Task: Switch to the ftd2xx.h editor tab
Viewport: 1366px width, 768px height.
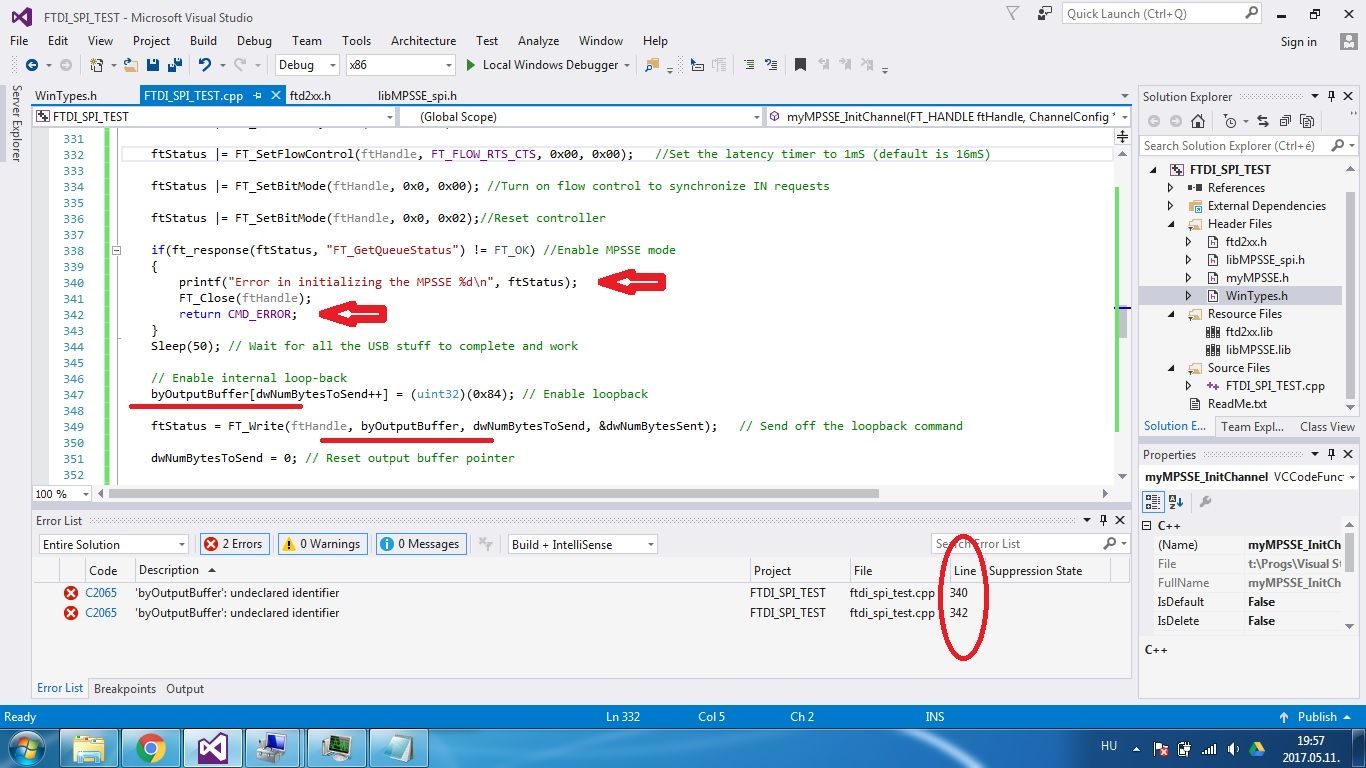Action: click(x=310, y=96)
